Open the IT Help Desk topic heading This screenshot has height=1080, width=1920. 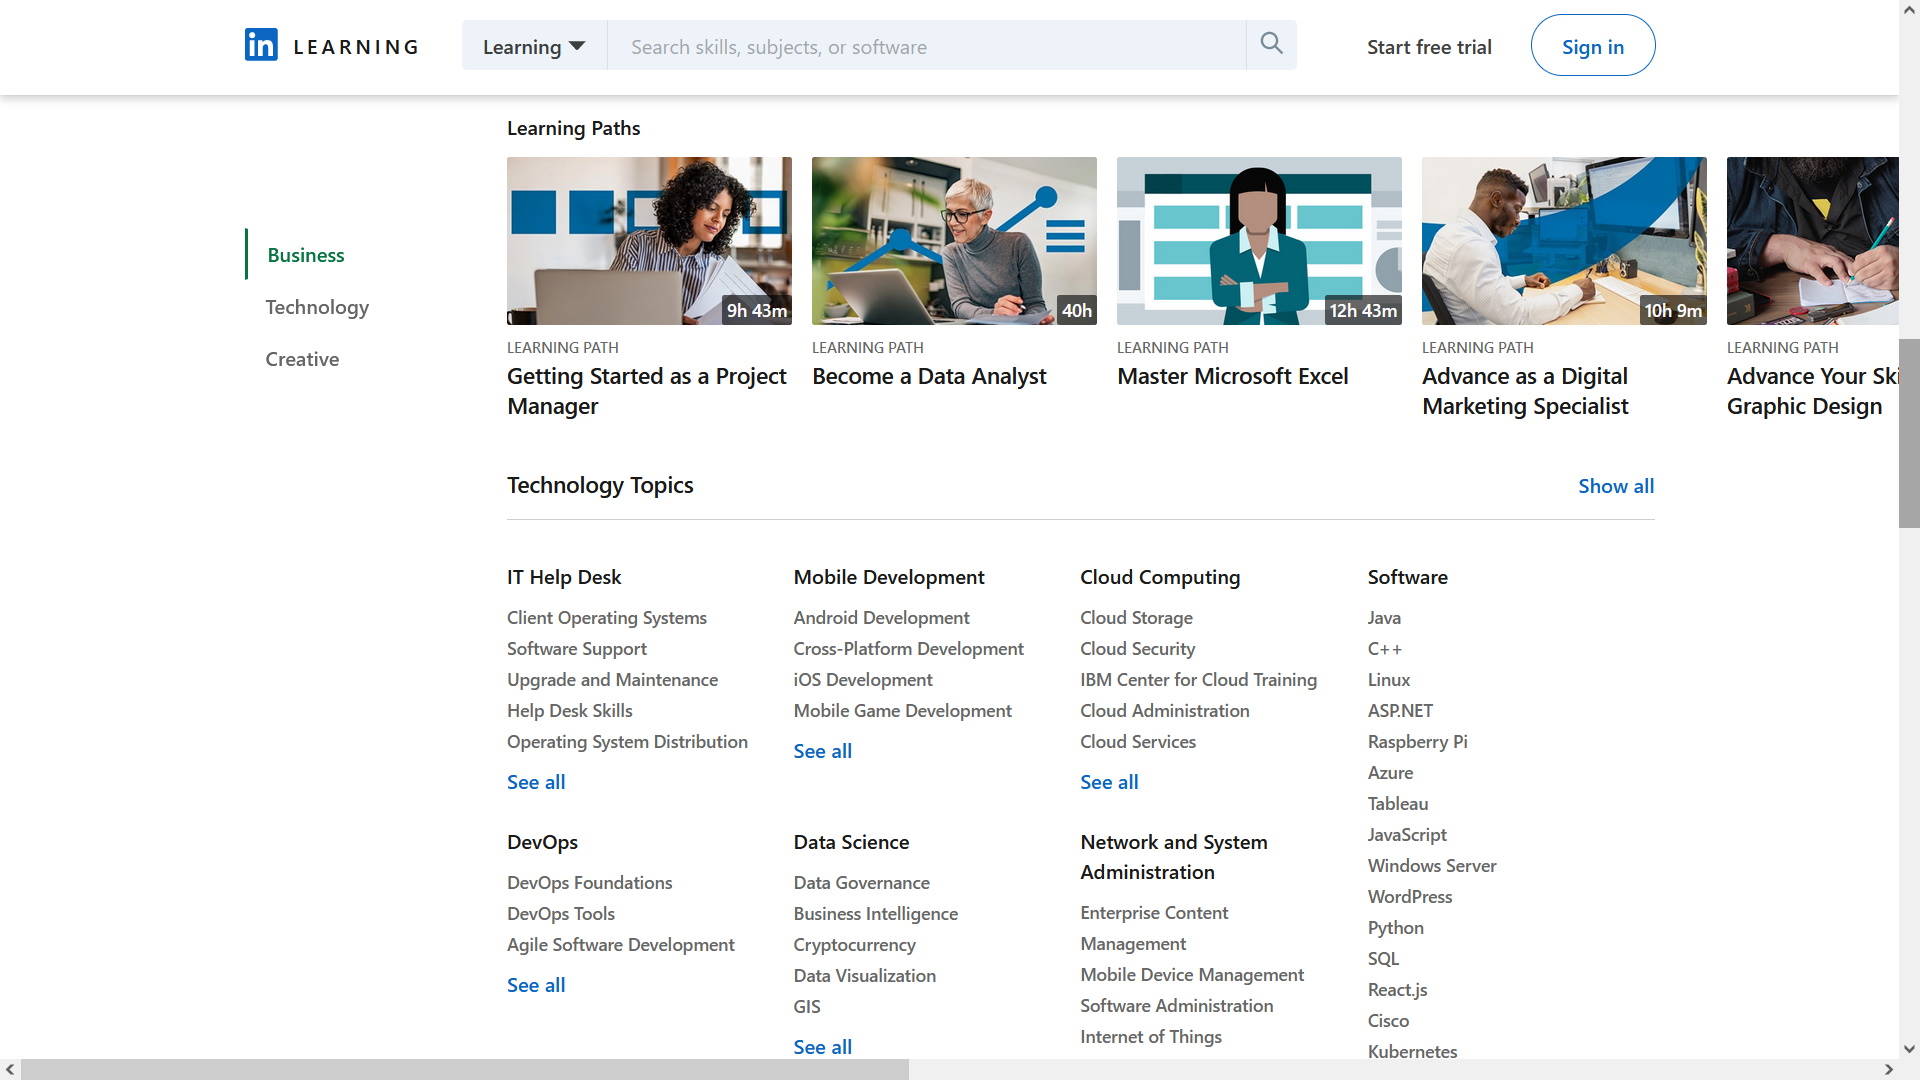pyautogui.click(x=564, y=577)
